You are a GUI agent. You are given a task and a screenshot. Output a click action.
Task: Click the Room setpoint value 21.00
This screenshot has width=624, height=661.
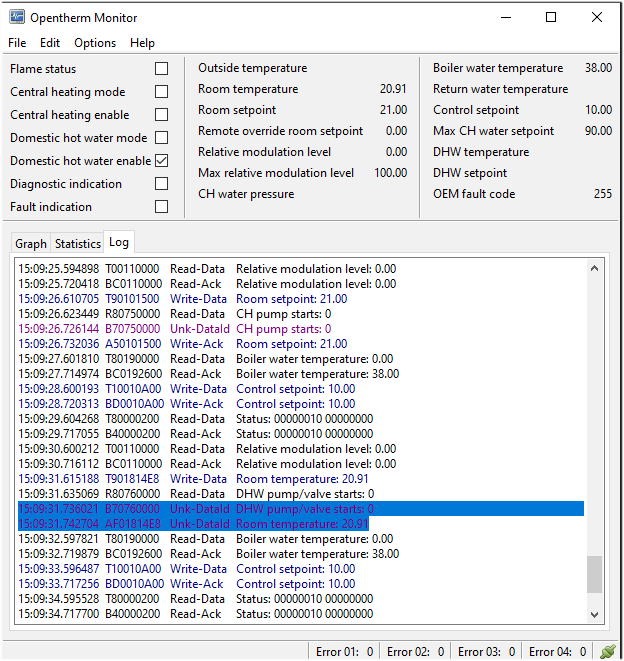coord(393,110)
